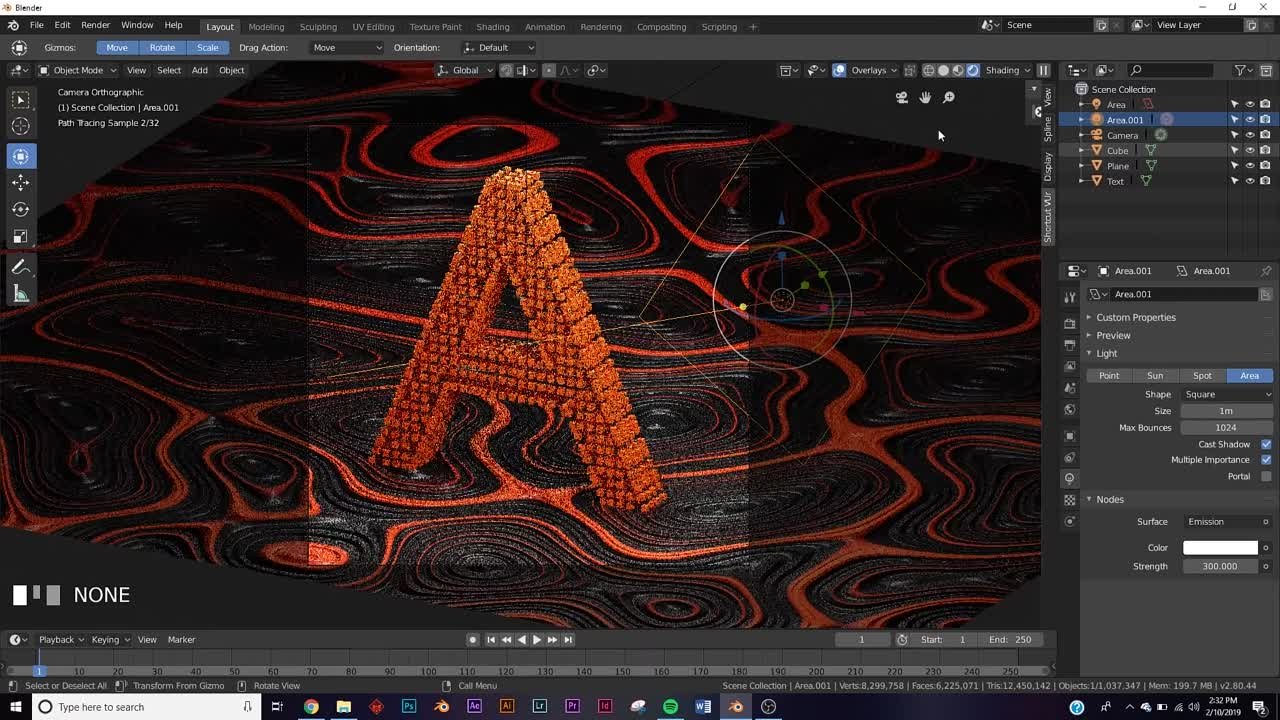Open the Orientation dropdown set to Default
This screenshot has height=720, width=1280.
pyautogui.click(x=498, y=47)
